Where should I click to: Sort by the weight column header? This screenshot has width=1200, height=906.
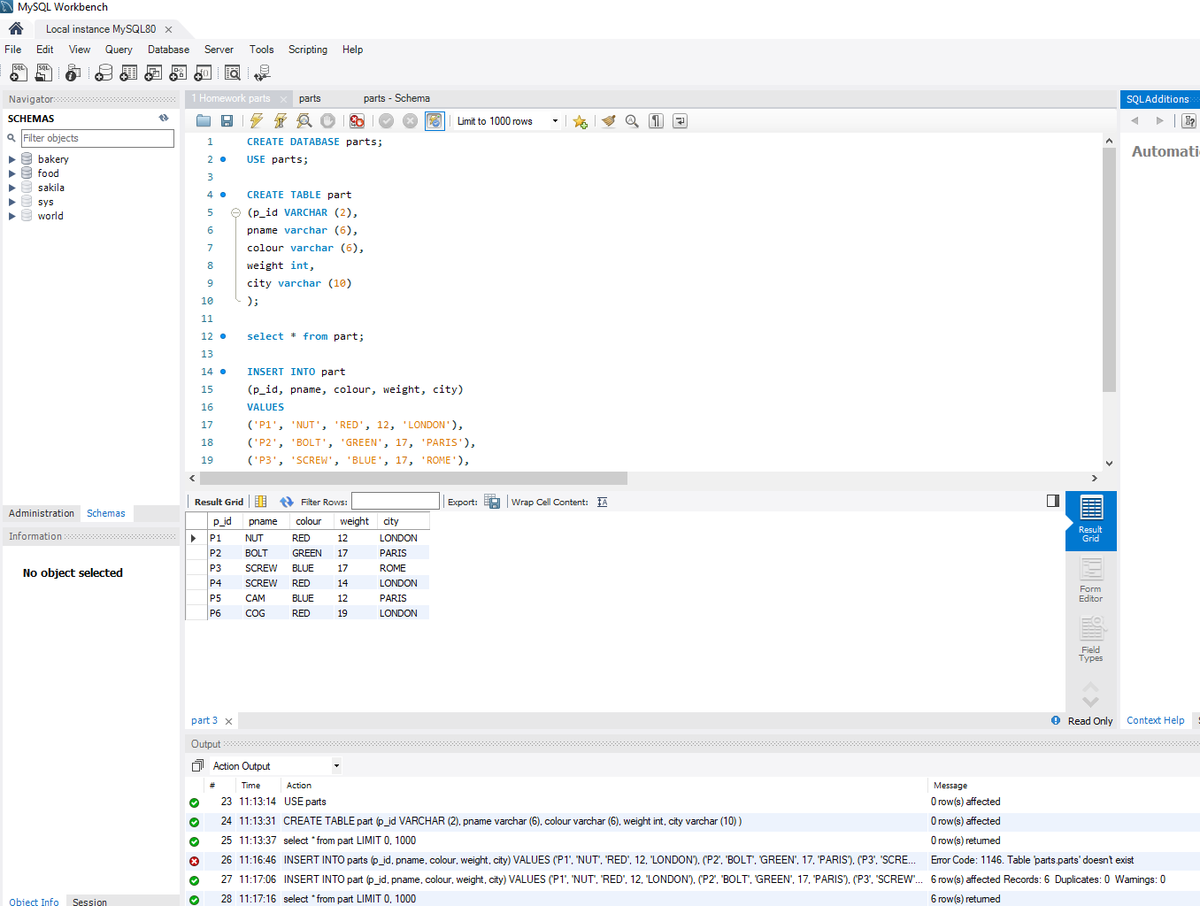pos(354,521)
